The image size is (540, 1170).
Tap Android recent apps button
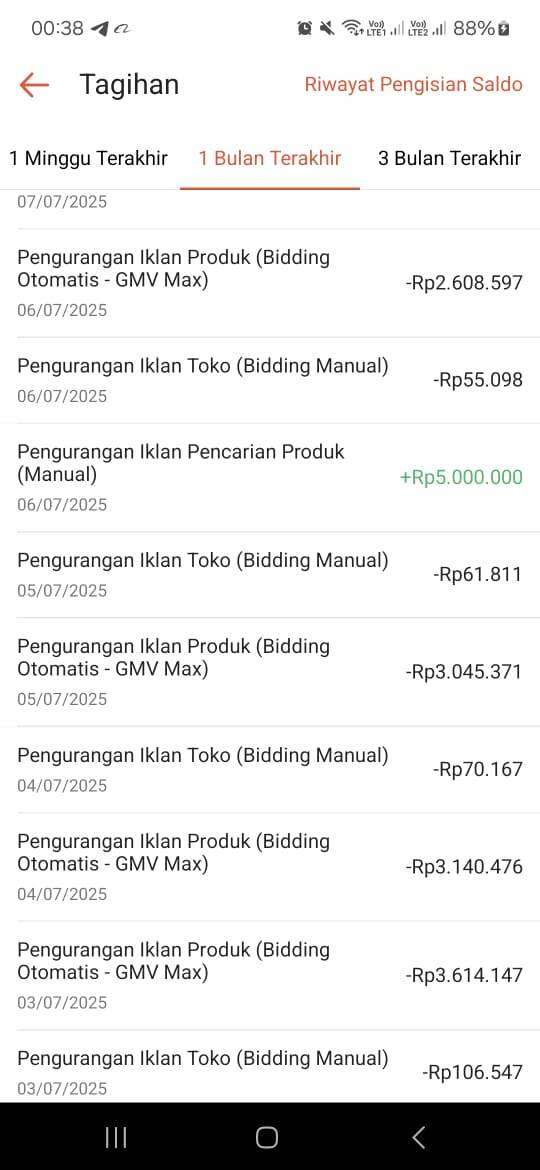(116, 1137)
